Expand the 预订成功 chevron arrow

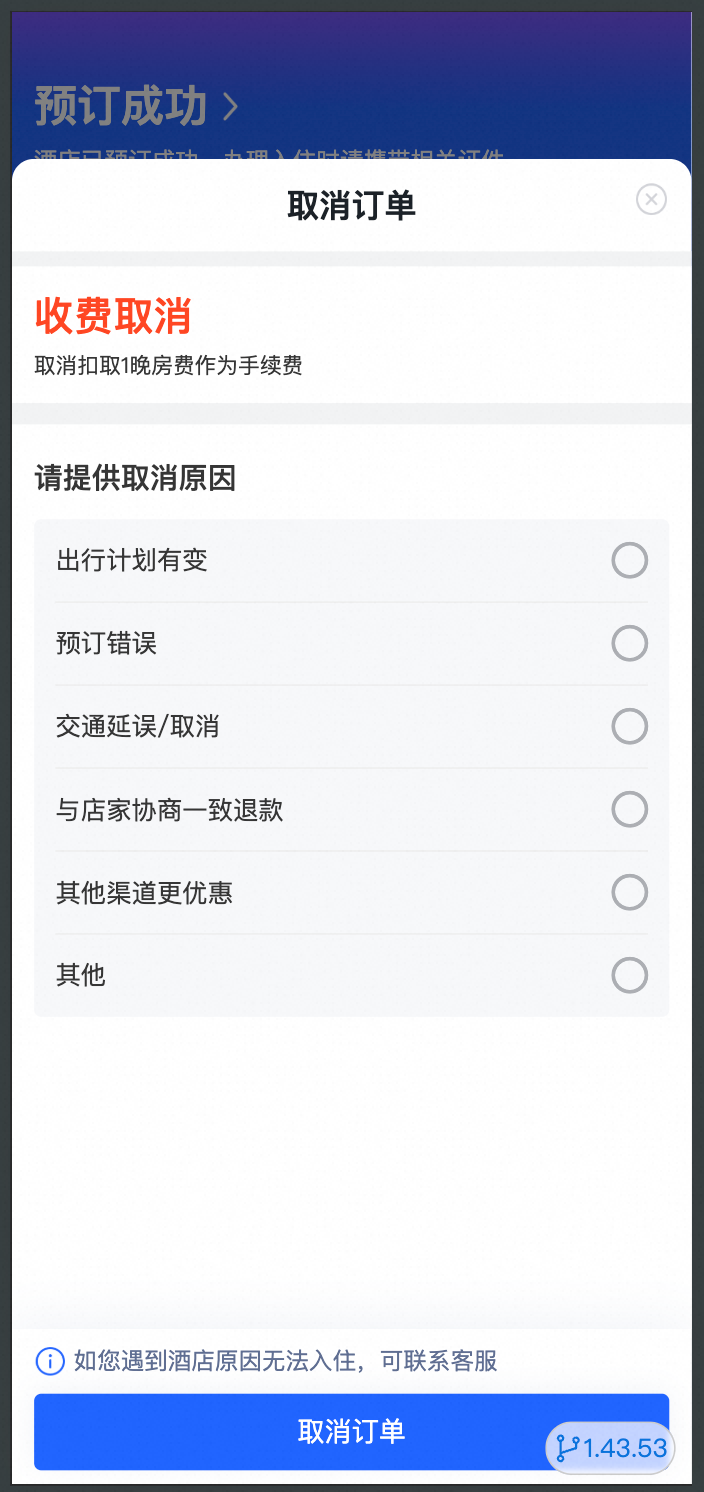point(230,107)
